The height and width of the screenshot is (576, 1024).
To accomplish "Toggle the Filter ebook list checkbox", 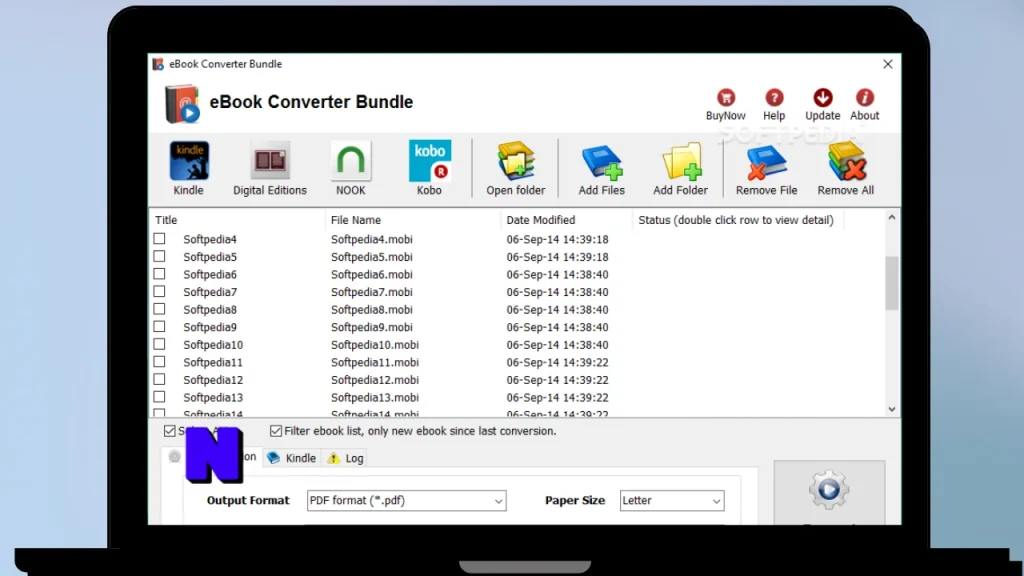I will 276,431.
